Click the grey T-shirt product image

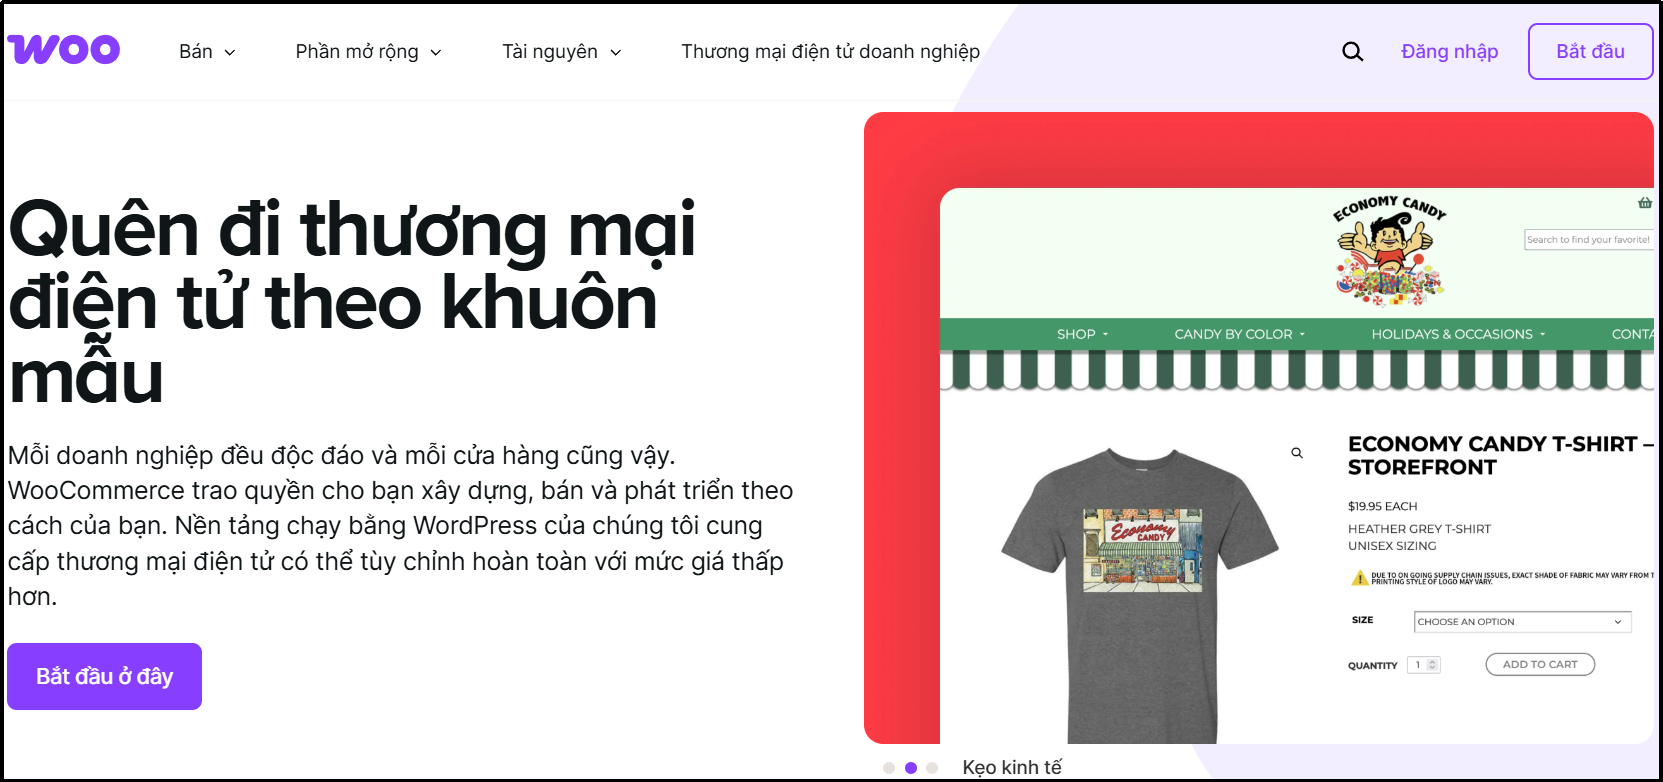[x=1140, y=595]
